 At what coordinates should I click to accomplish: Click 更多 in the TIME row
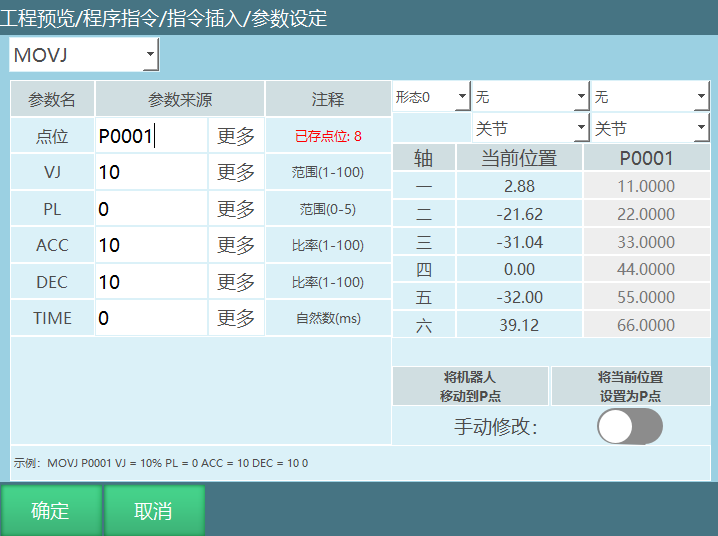(x=236, y=318)
